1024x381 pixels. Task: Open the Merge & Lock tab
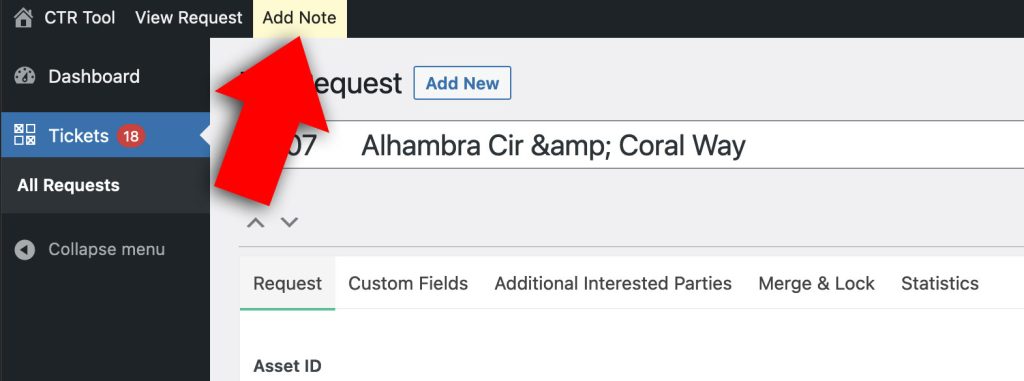click(x=816, y=284)
